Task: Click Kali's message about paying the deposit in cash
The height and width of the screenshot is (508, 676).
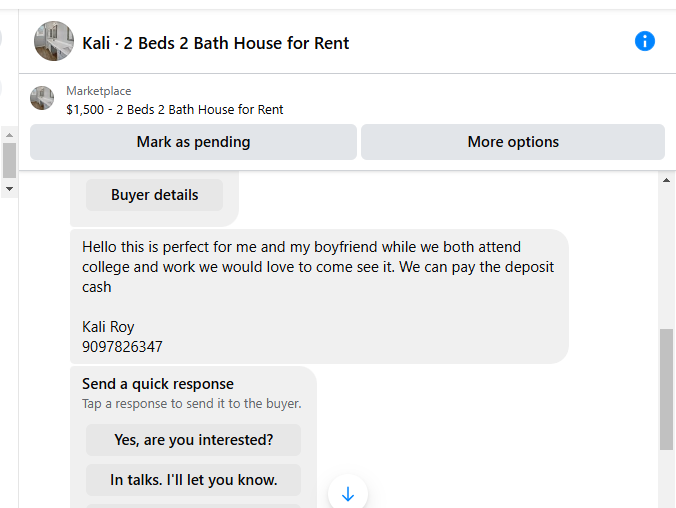Action: [319, 297]
